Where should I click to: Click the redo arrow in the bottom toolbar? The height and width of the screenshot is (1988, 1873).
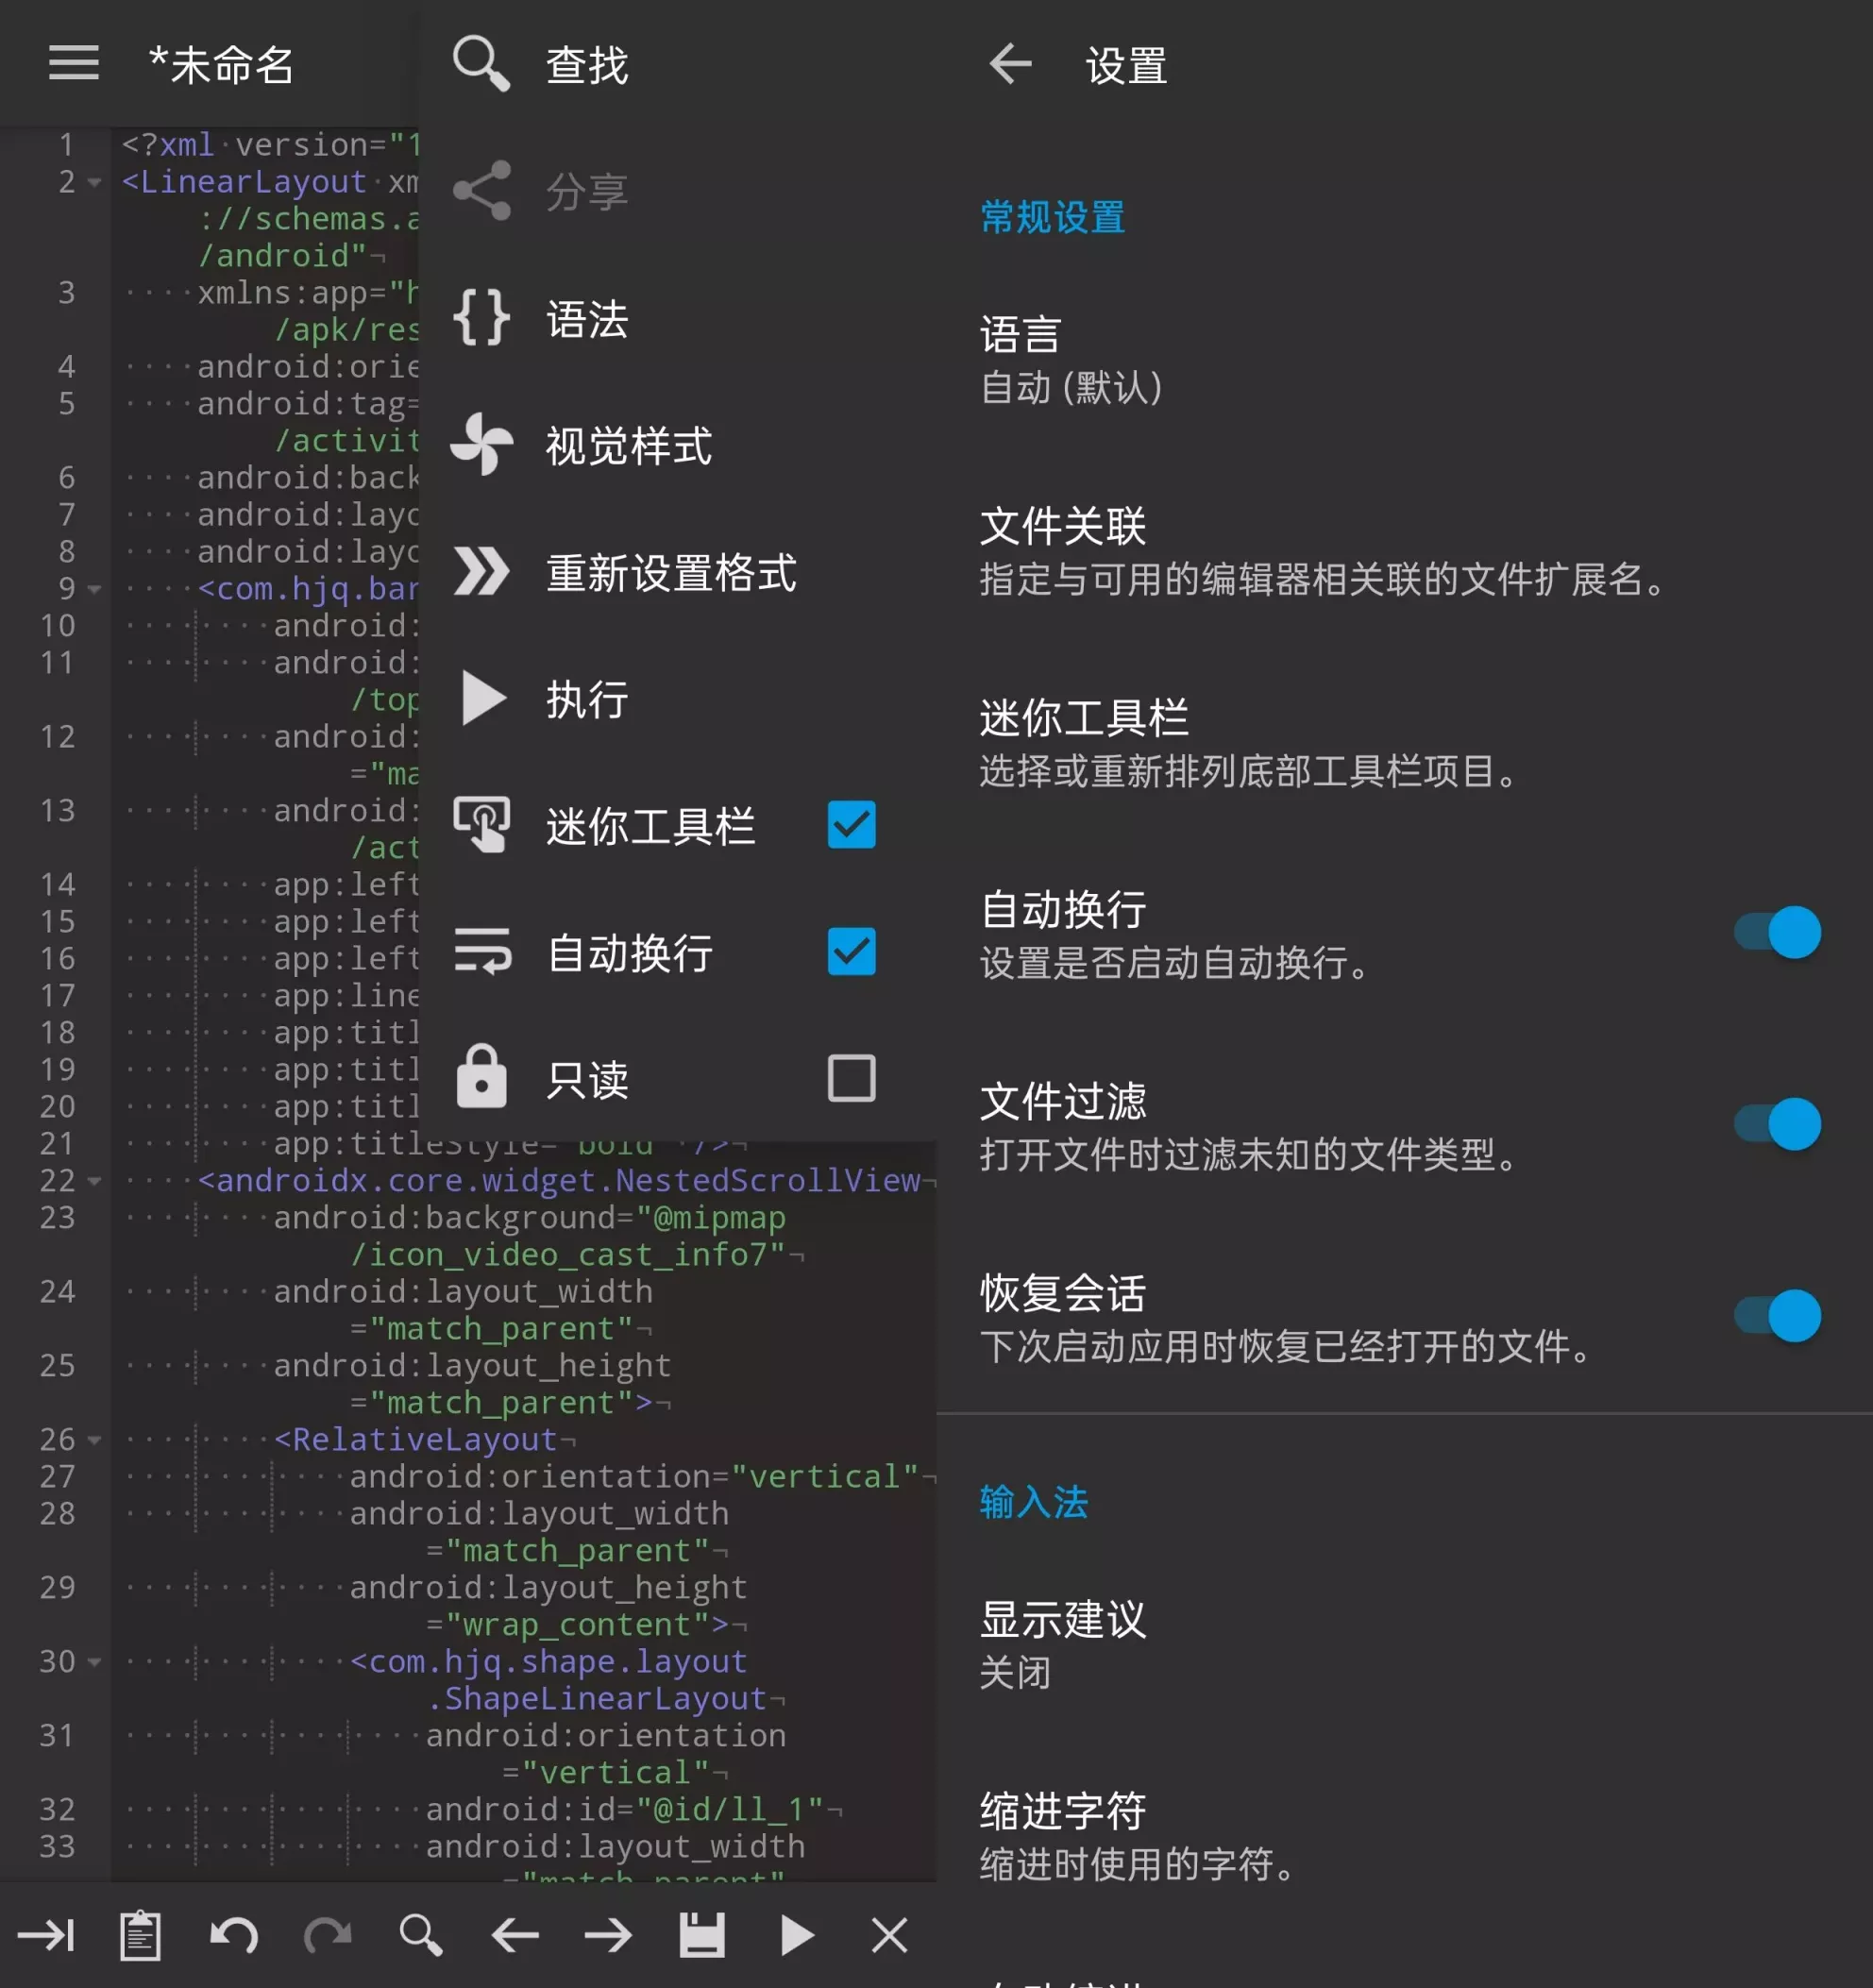pyautogui.click(x=327, y=1935)
